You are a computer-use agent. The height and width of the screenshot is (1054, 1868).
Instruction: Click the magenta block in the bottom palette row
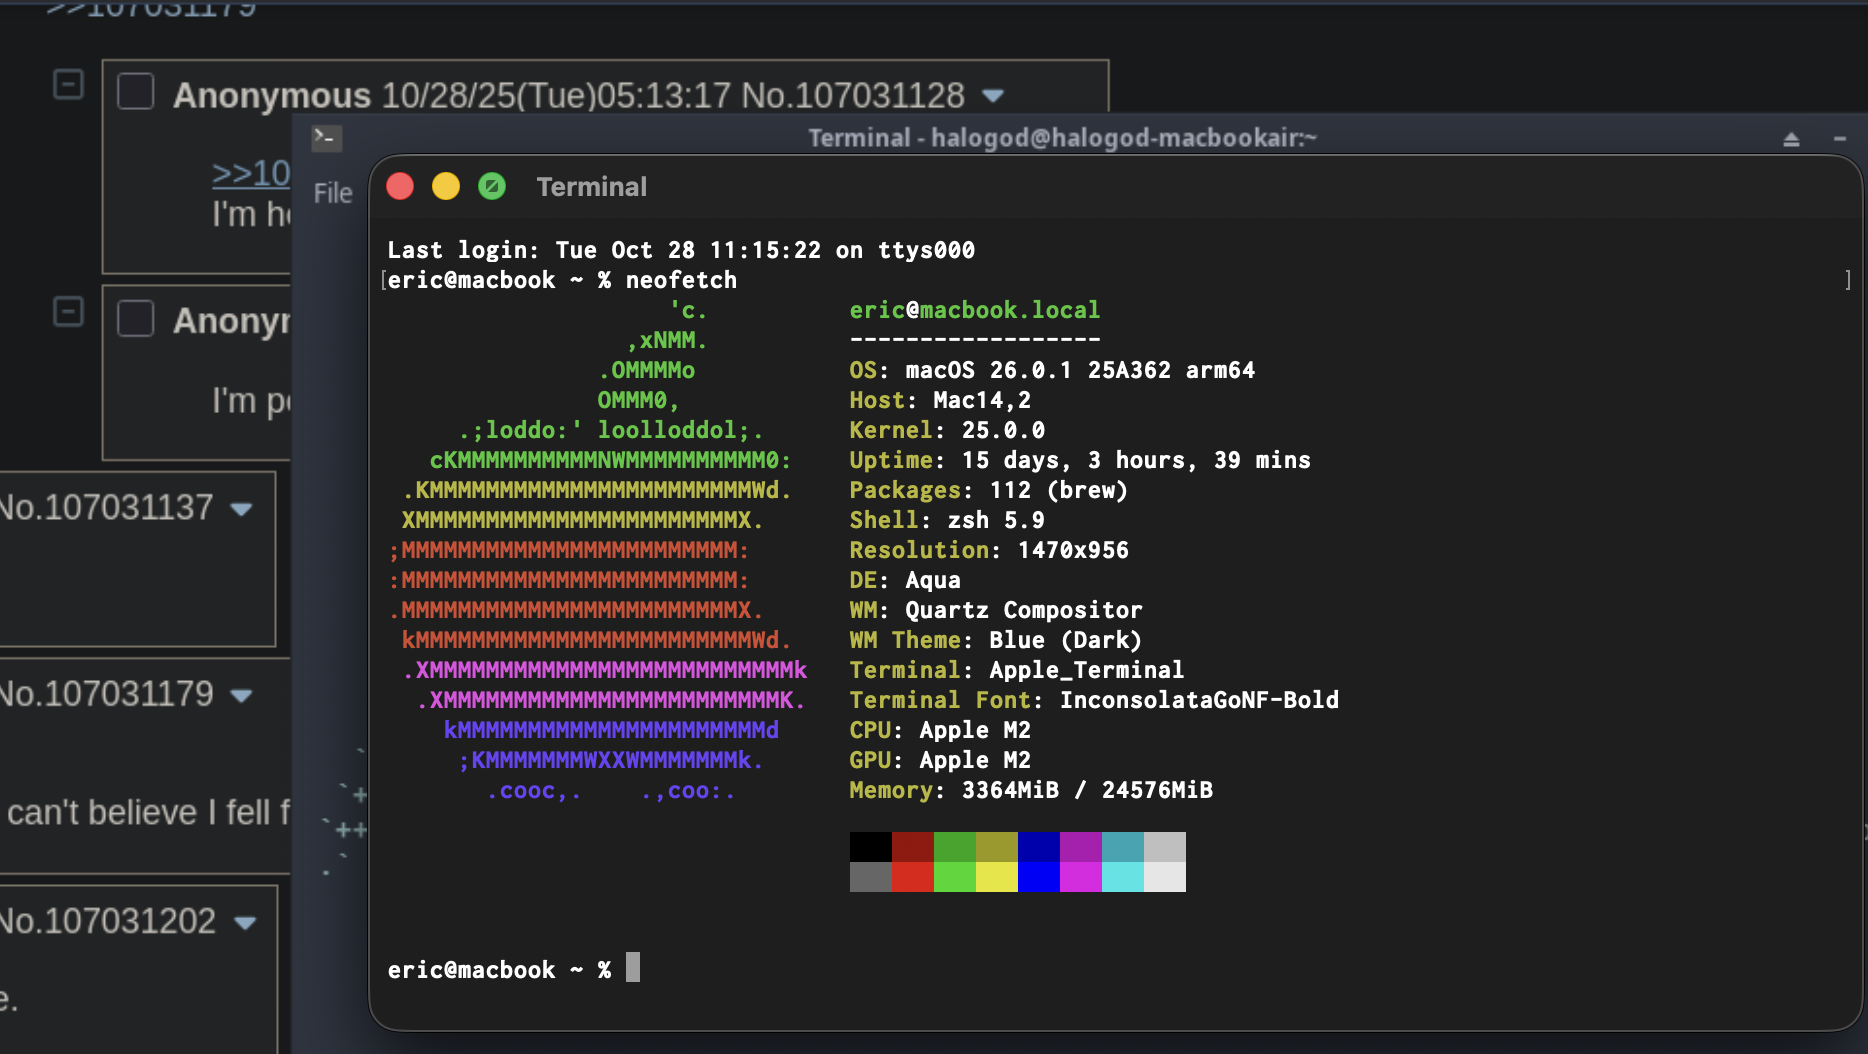[1081, 876]
